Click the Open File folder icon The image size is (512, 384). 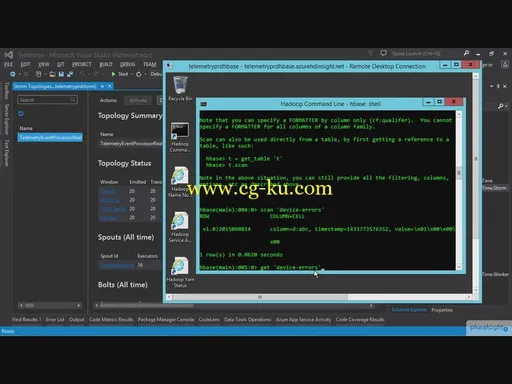(52, 74)
